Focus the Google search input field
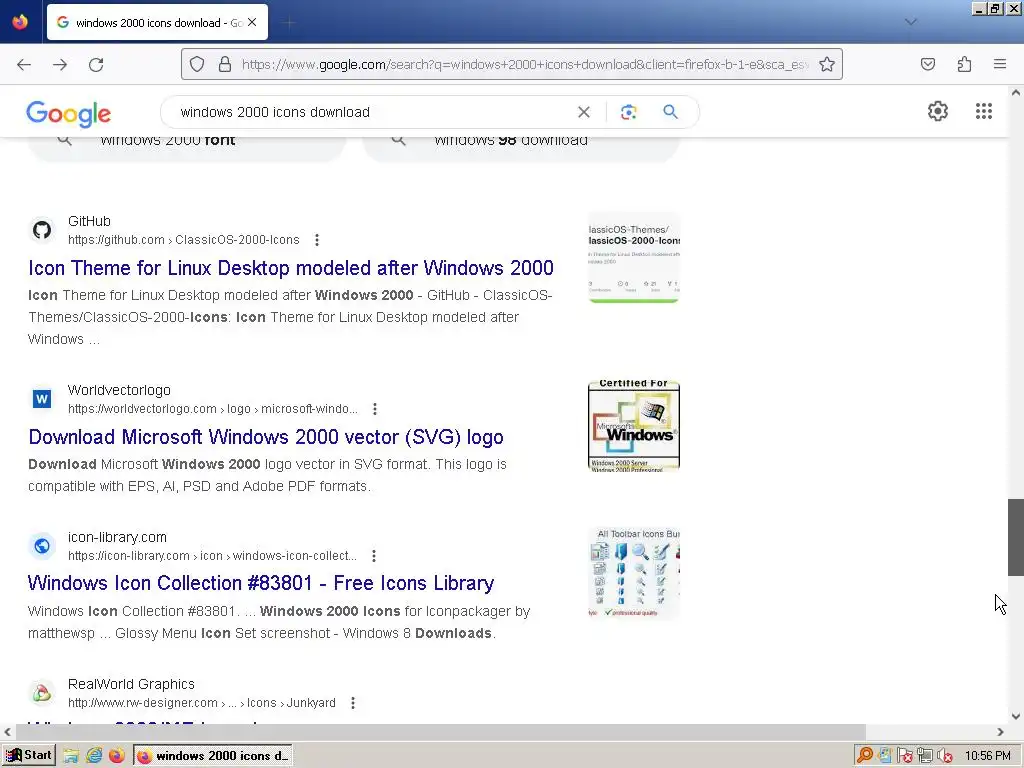Image resolution: width=1024 pixels, height=768 pixels. [x=372, y=112]
